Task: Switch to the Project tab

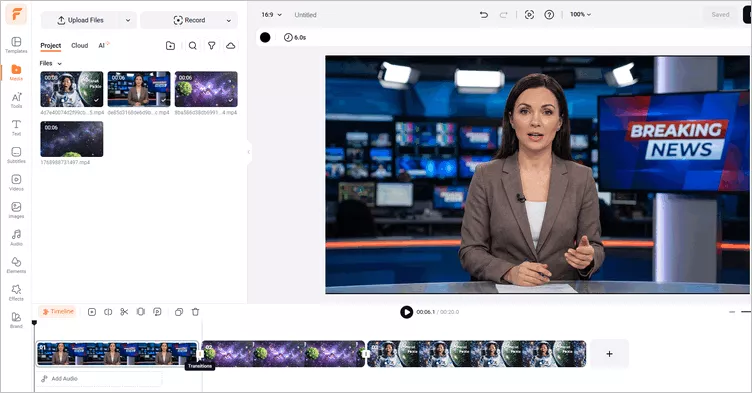Action: [51, 46]
